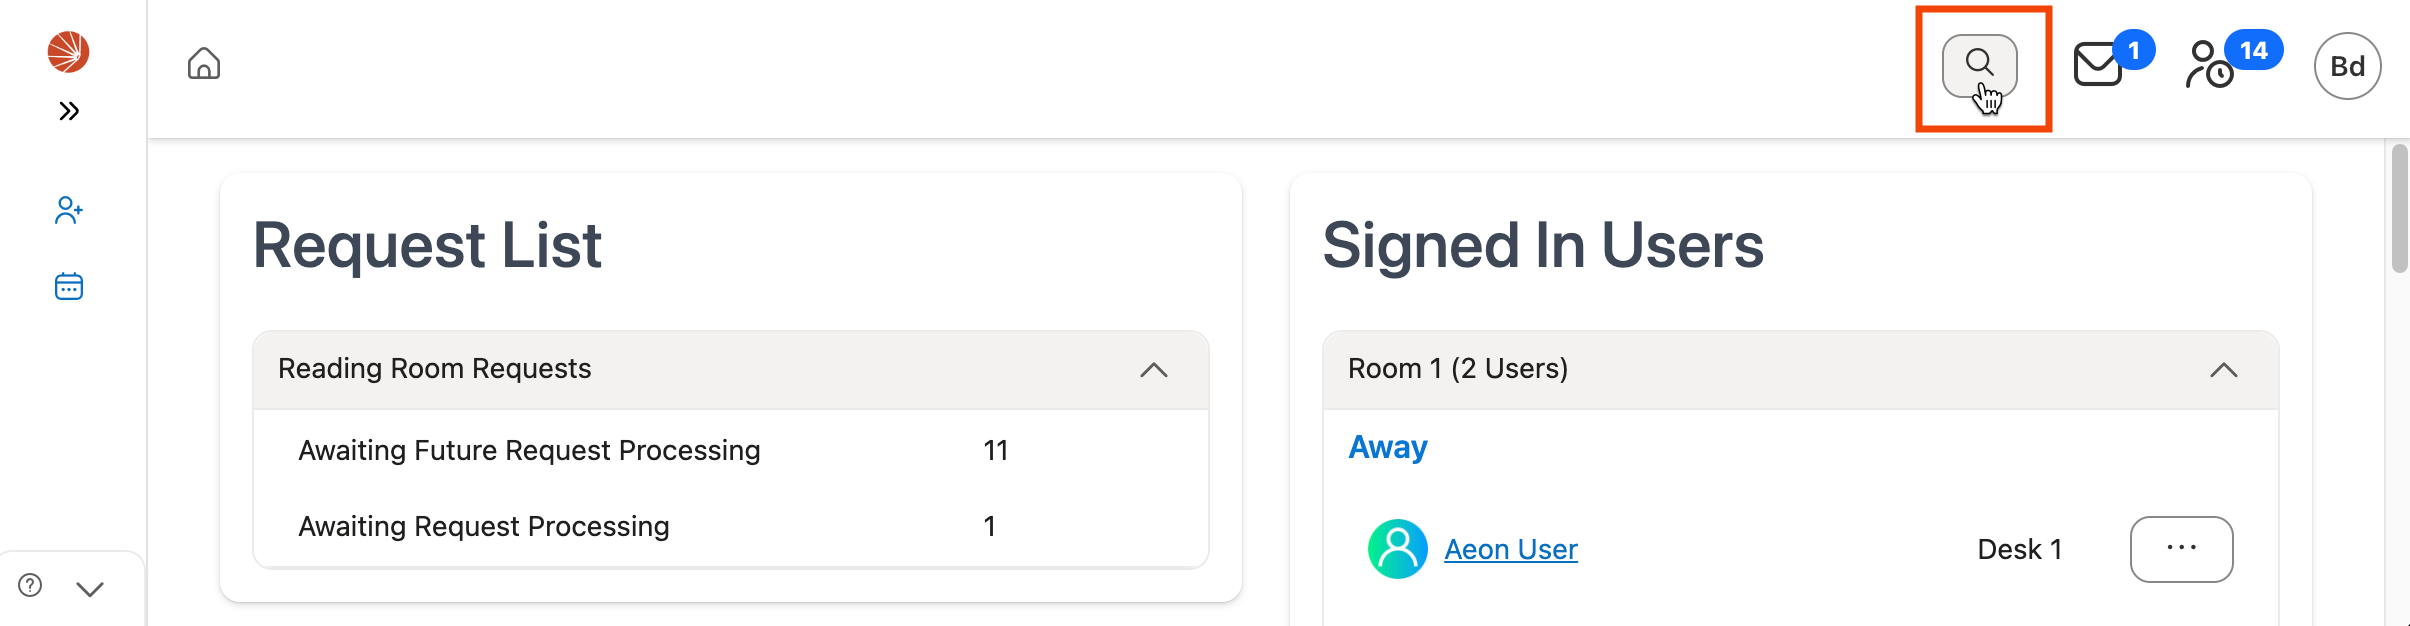Open the Bd profile account menu
This screenshot has width=2410, height=626.
click(x=2347, y=66)
